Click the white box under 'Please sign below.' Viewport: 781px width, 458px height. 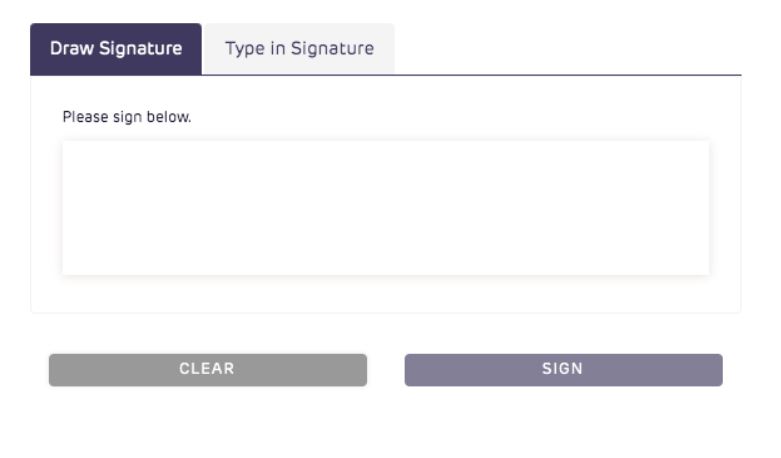point(385,208)
